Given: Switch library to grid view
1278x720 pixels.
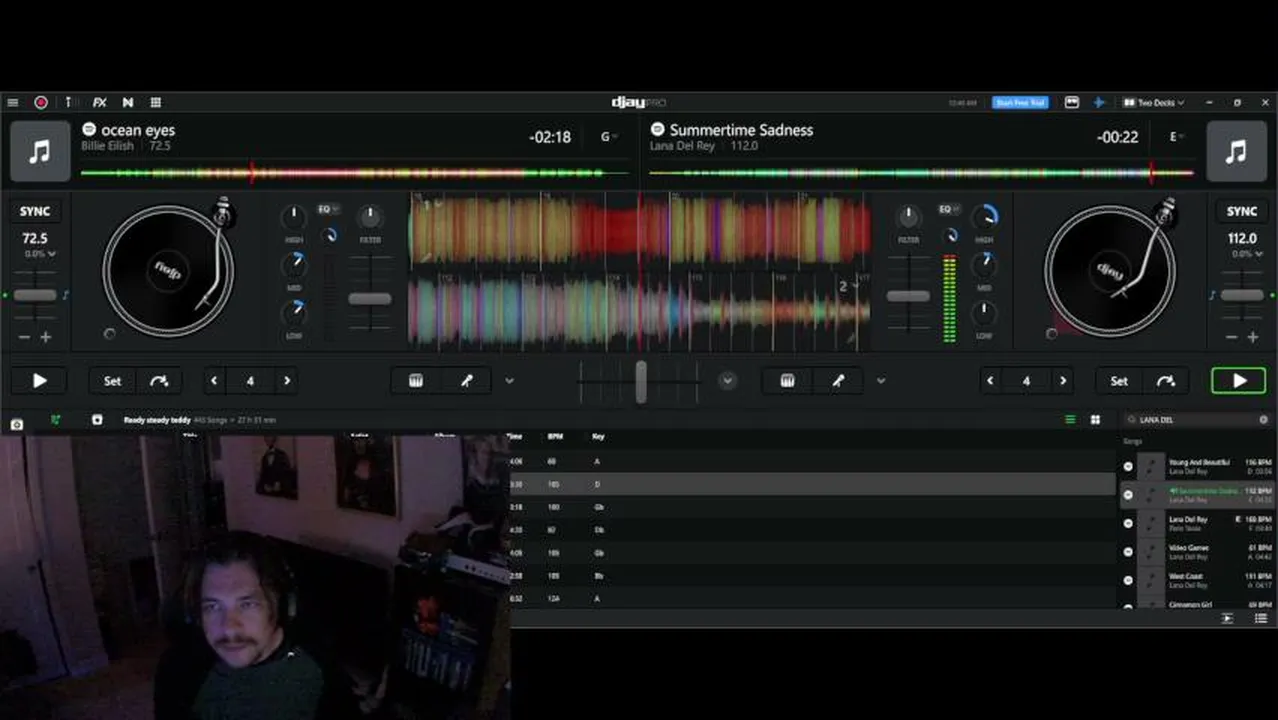Looking at the screenshot, I should 1095,420.
